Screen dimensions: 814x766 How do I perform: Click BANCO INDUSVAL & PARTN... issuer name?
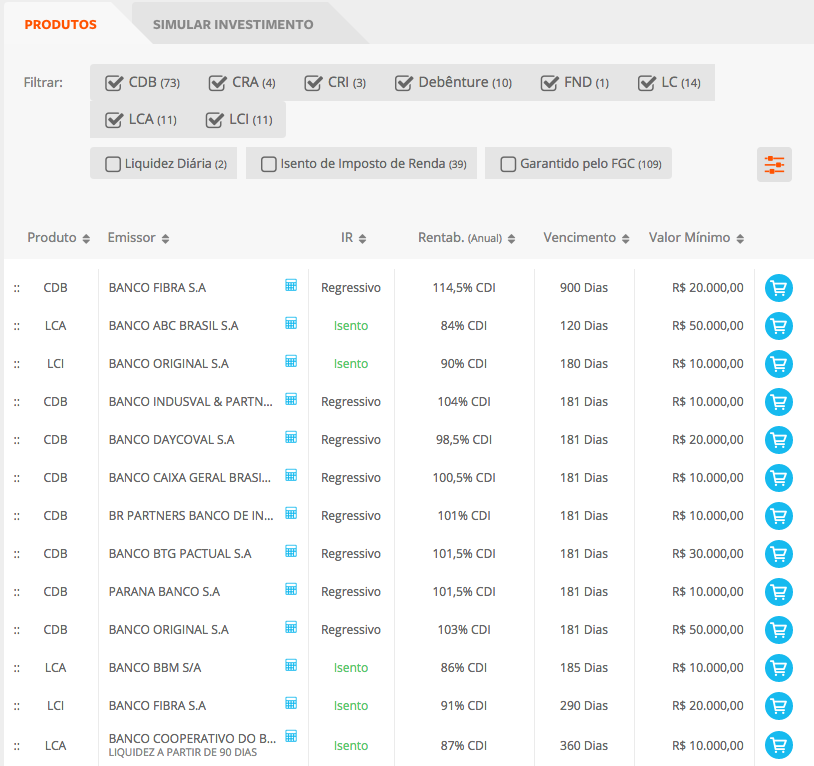190,402
